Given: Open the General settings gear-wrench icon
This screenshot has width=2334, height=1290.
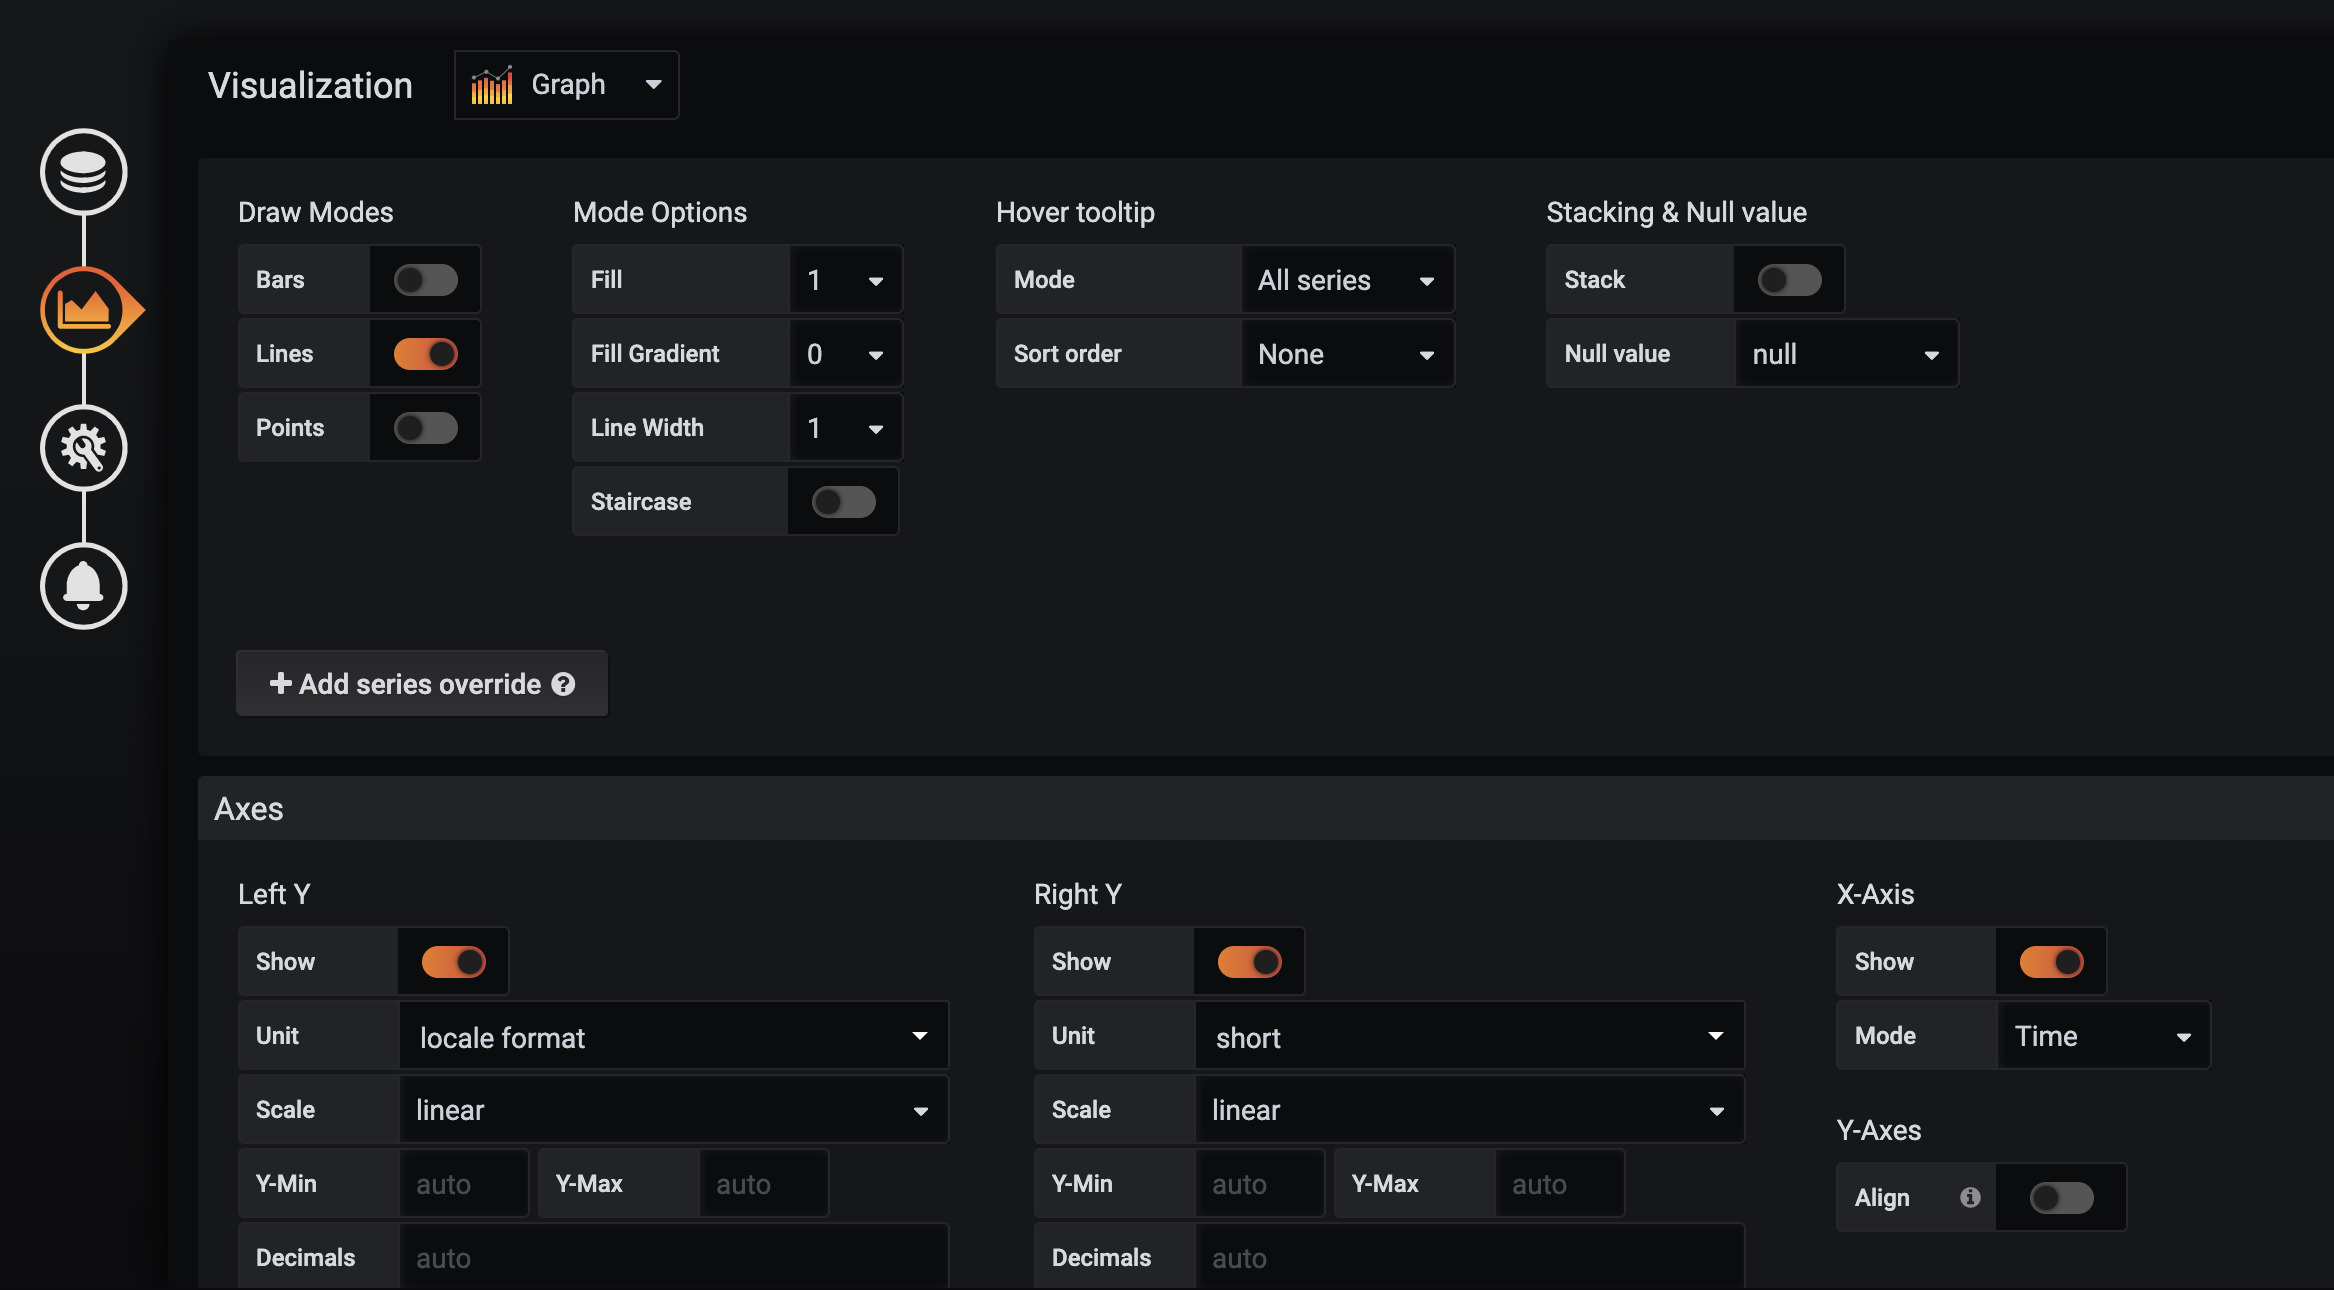Looking at the screenshot, I should pyautogui.click(x=83, y=448).
